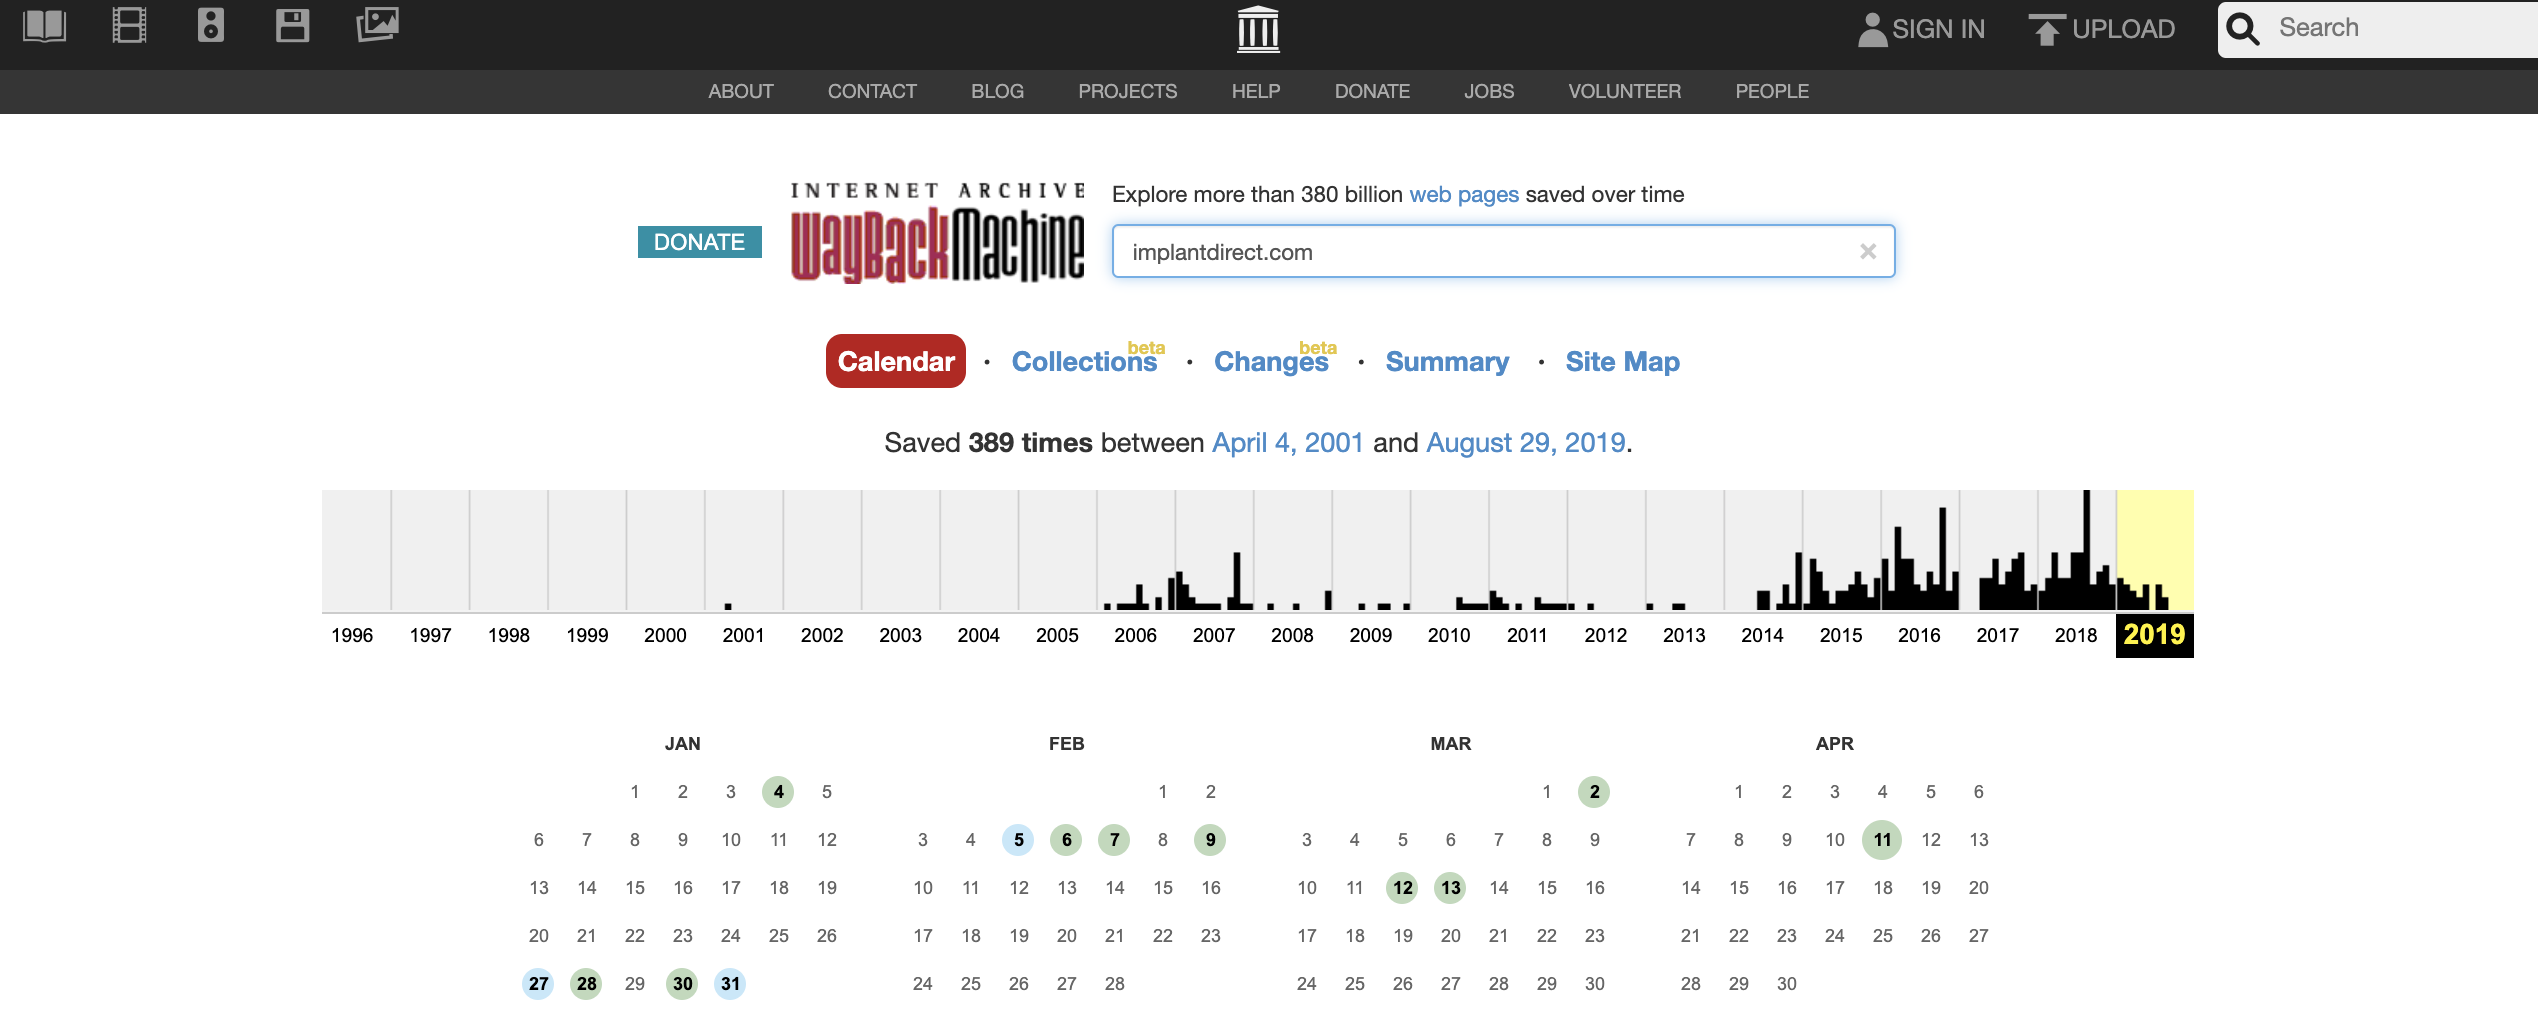Open the Video collection icon
The image size is (2538, 1014).
click(x=128, y=27)
